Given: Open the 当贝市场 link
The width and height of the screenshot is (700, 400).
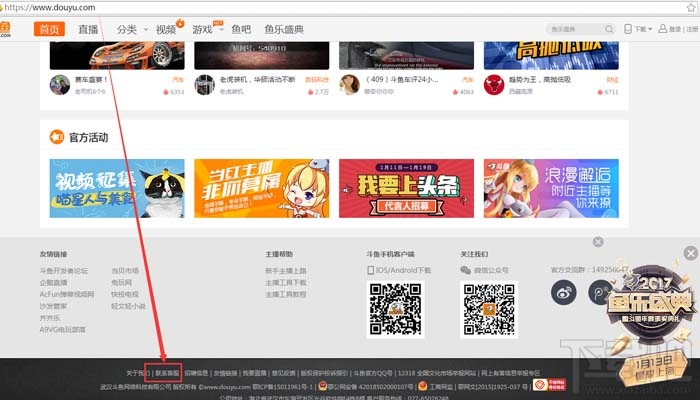Looking at the screenshot, I should click(x=125, y=271).
